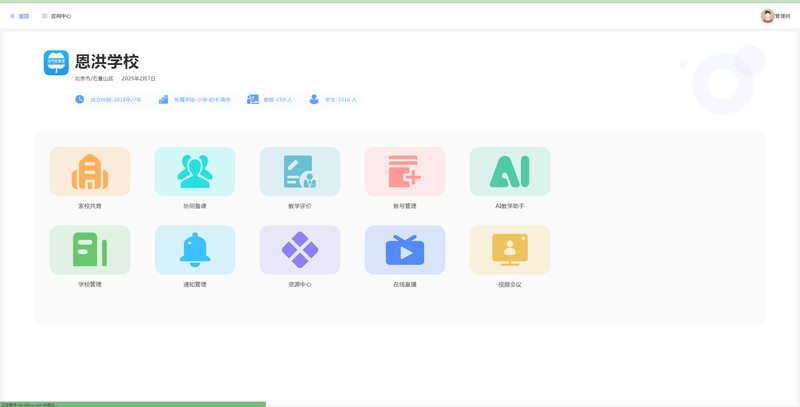Open the 协同备课 app icon

tap(195, 171)
